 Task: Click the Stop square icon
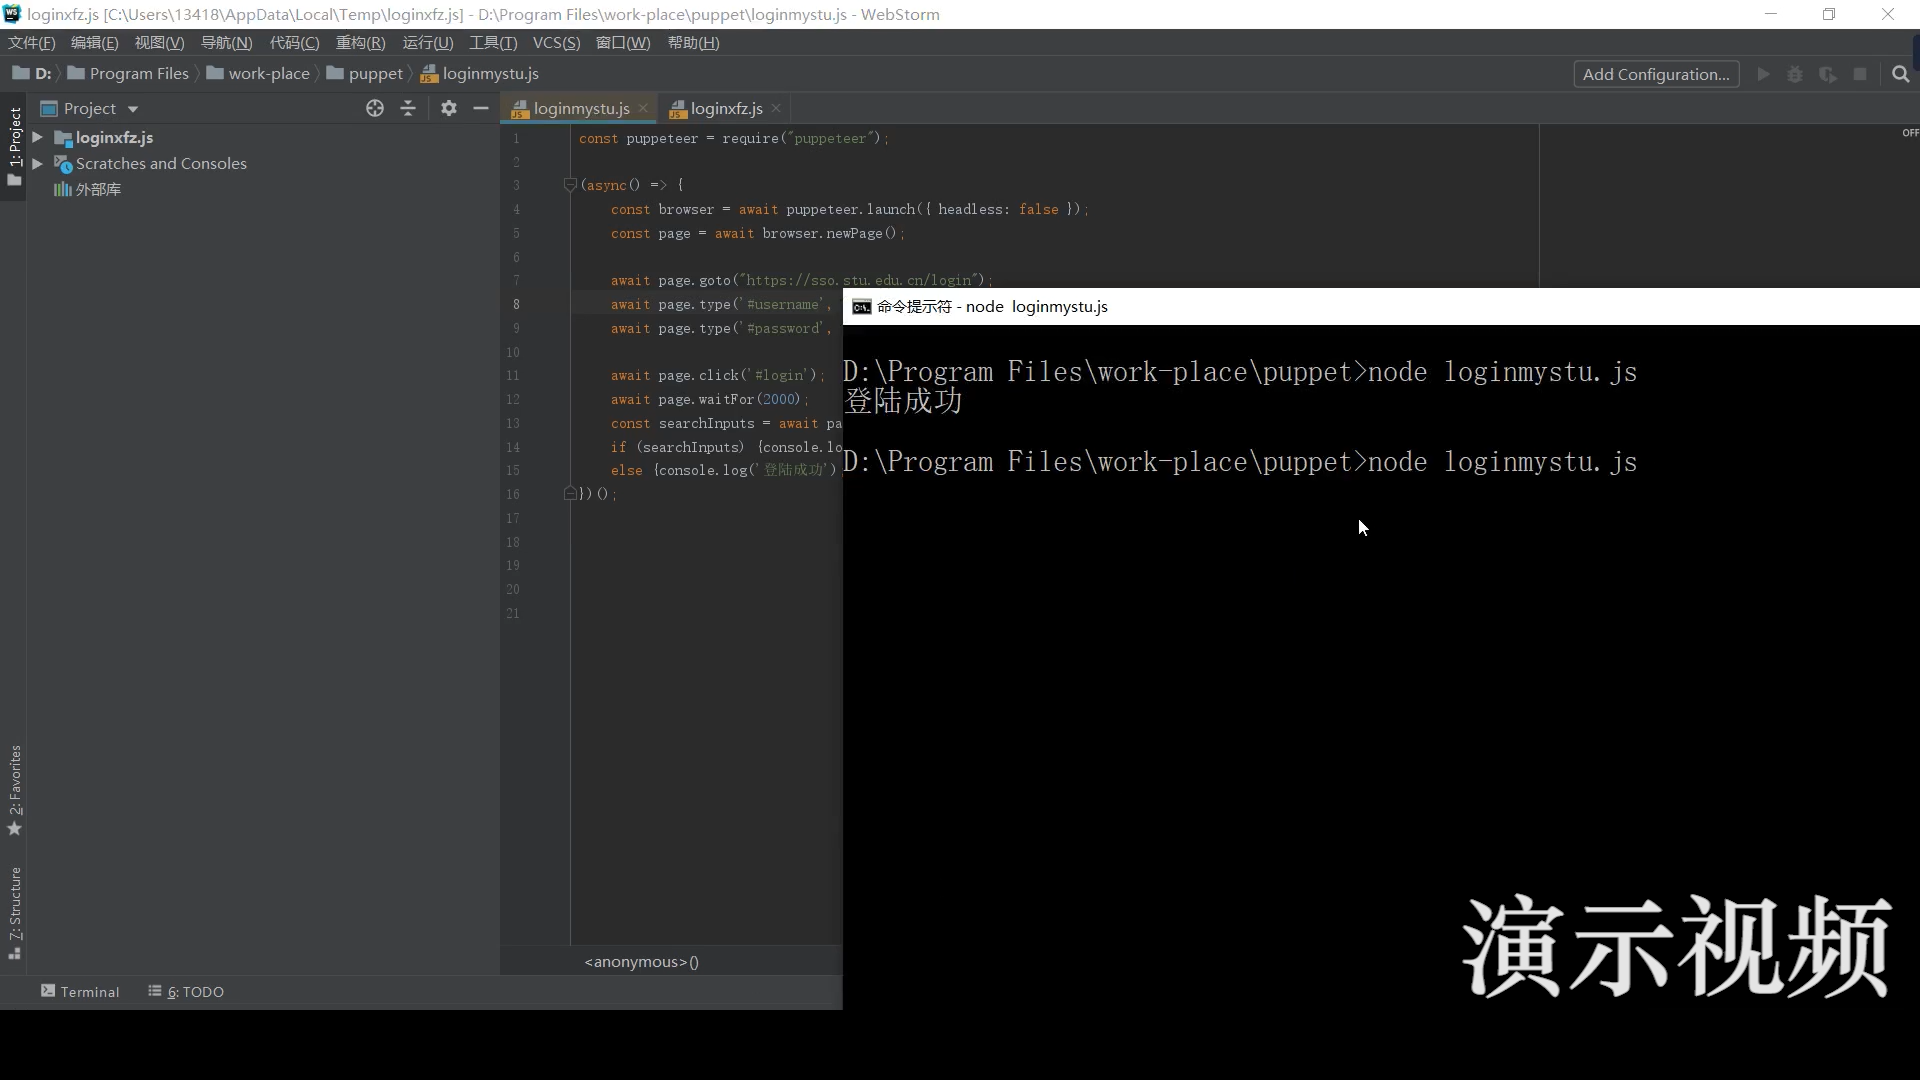(1860, 74)
